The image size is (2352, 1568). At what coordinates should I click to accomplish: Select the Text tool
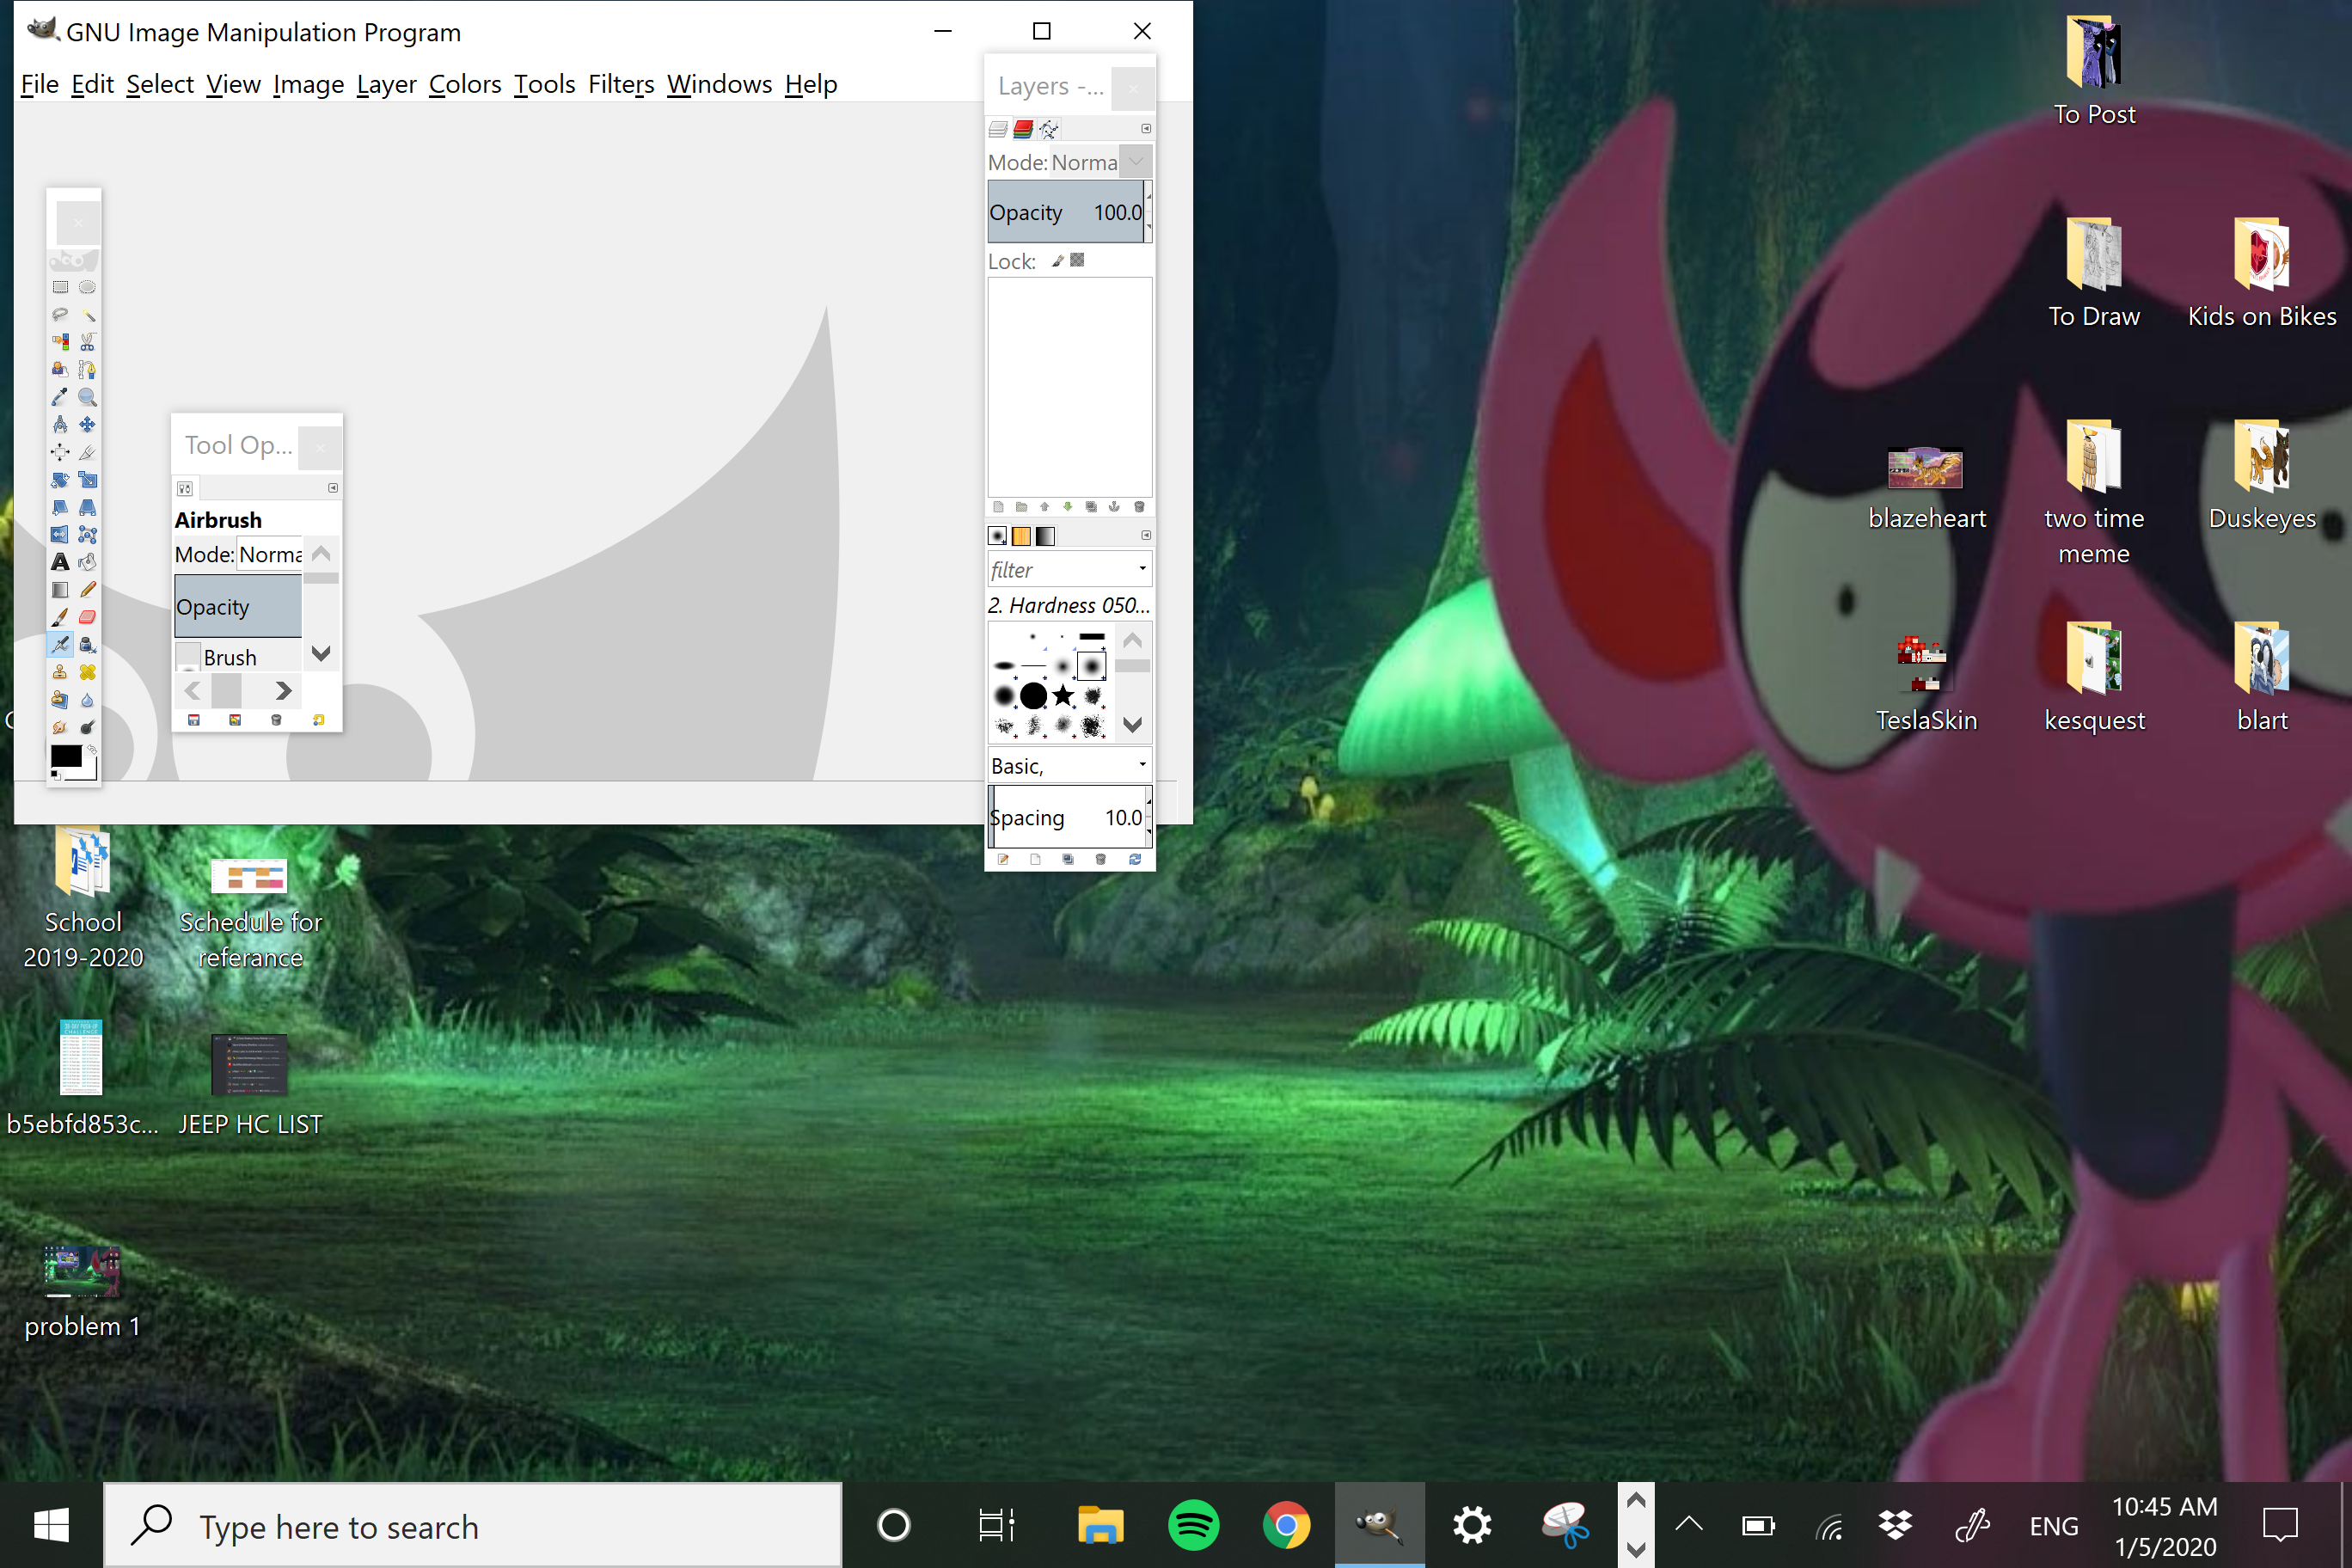[x=60, y=562]
